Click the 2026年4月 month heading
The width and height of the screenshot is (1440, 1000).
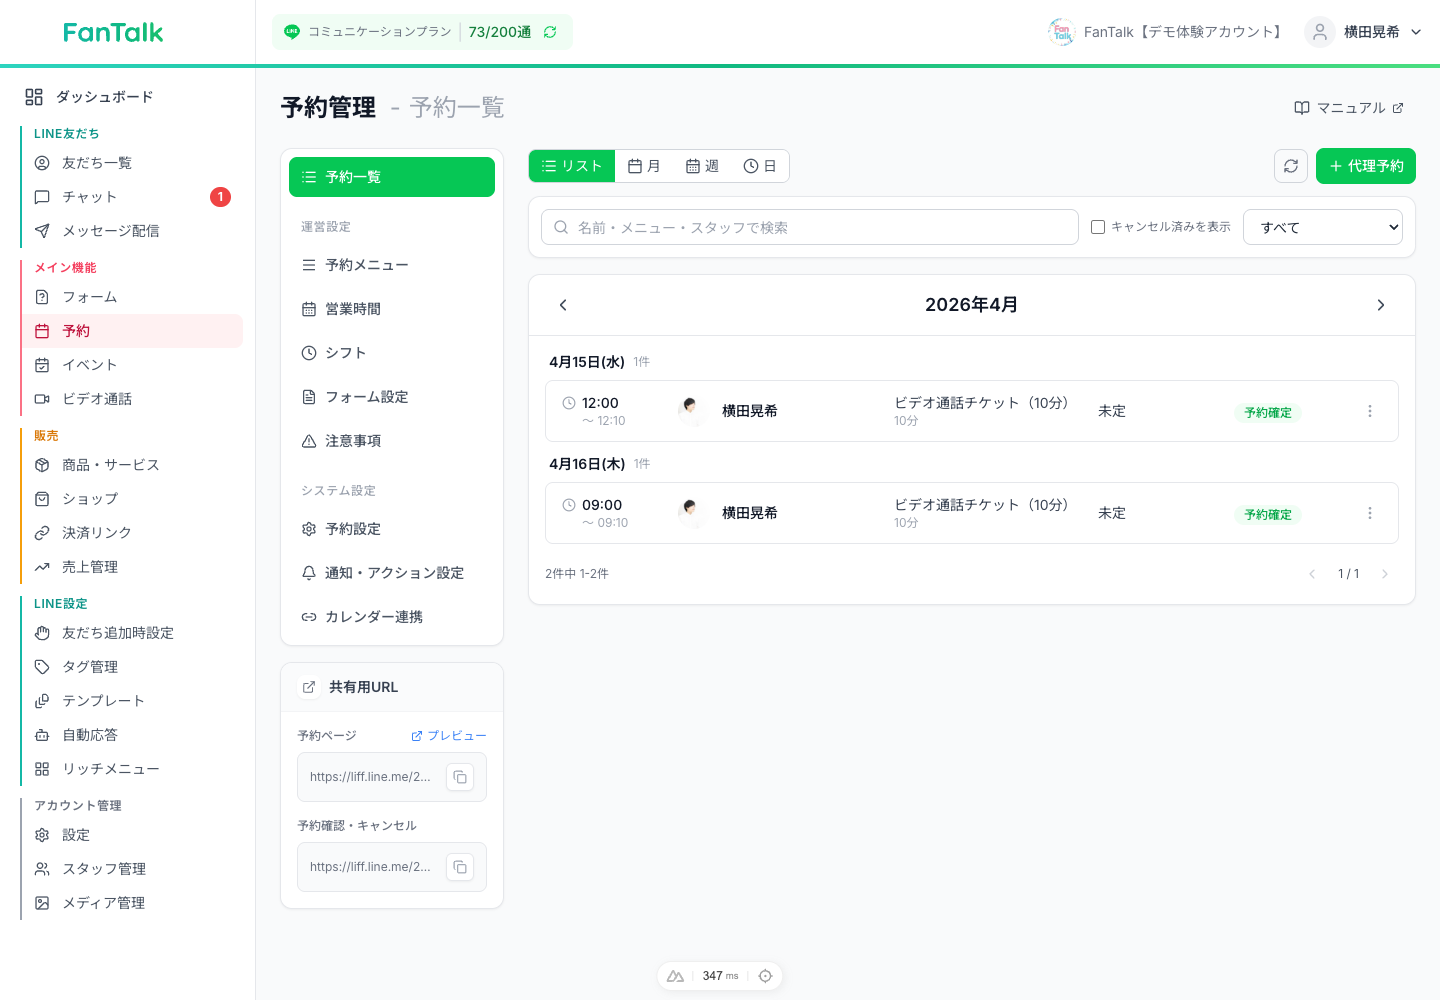971,305
